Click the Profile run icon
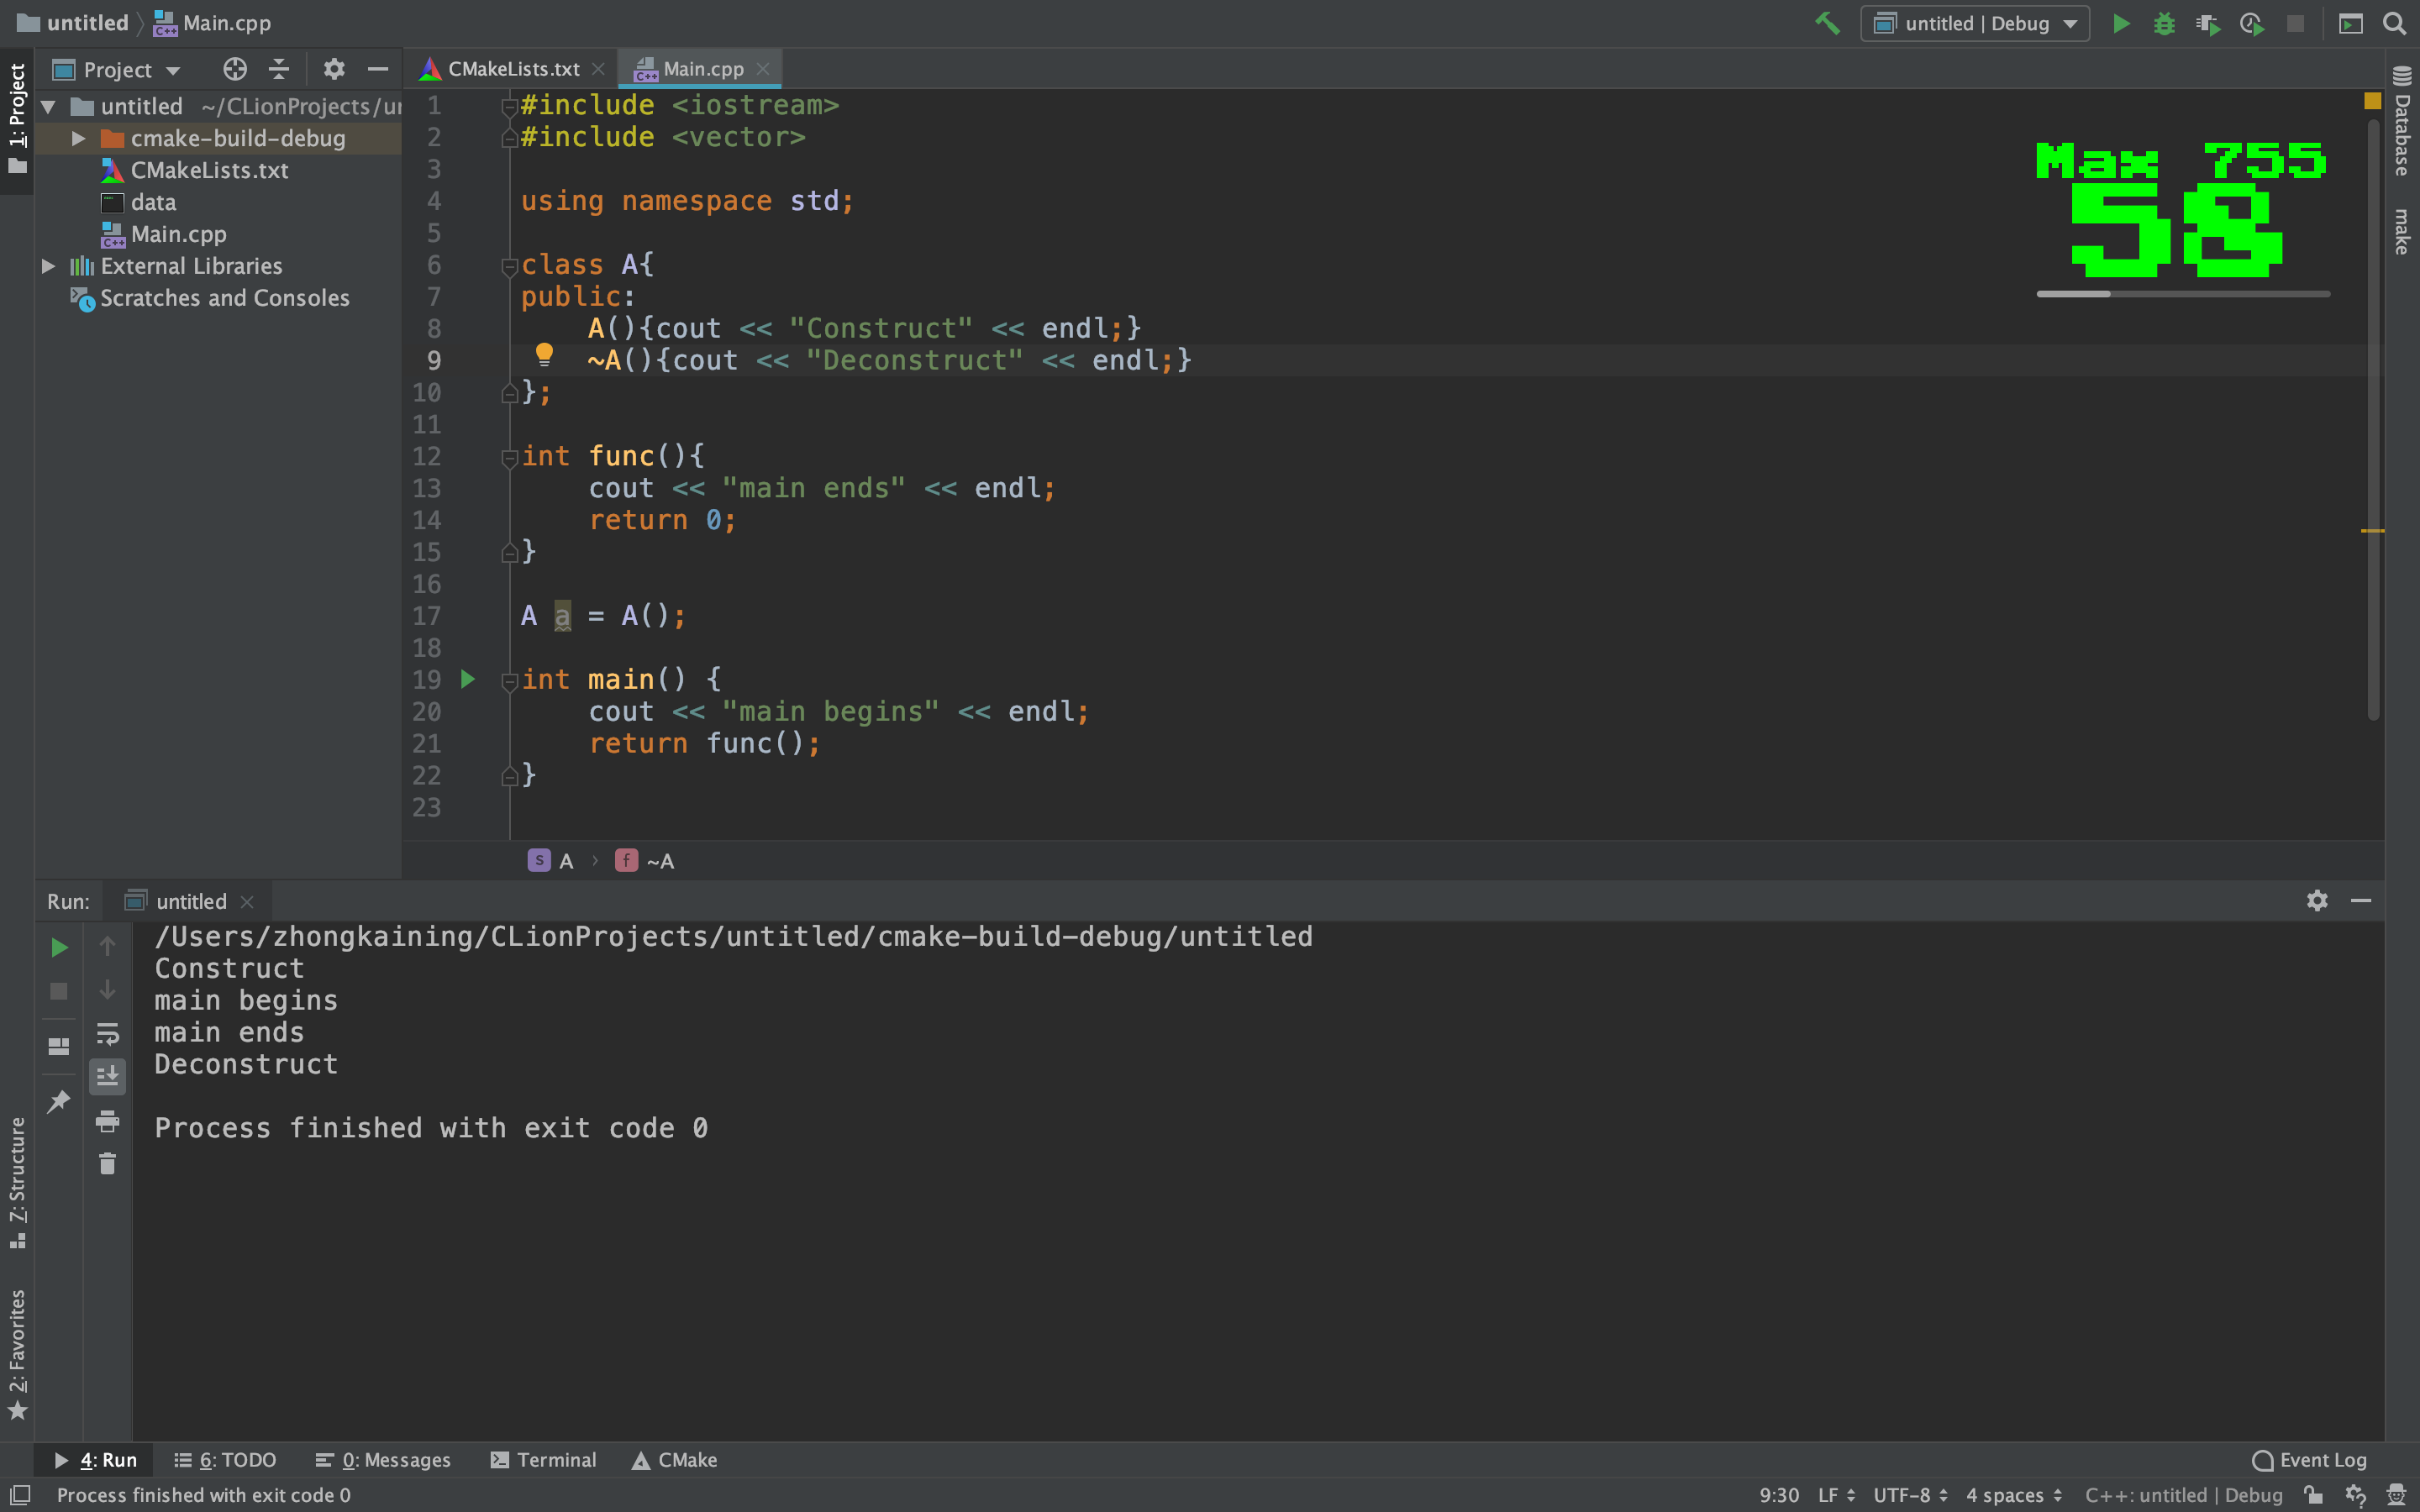This screenshot has width=2420, height=1512. [x=2252, y=23]
